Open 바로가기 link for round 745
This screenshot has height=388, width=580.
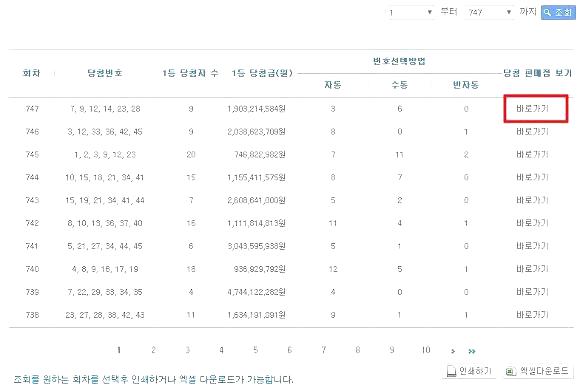click(532, 154)
